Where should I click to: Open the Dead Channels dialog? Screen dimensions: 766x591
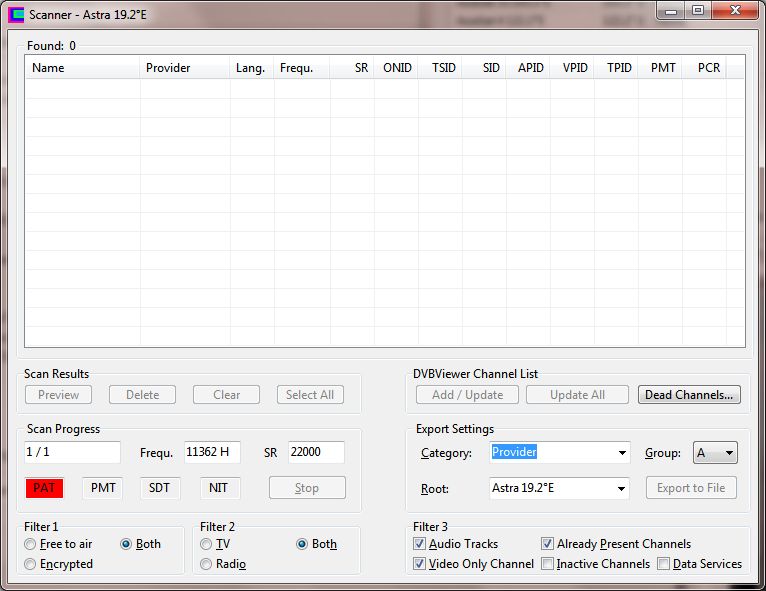coord(689,395)
